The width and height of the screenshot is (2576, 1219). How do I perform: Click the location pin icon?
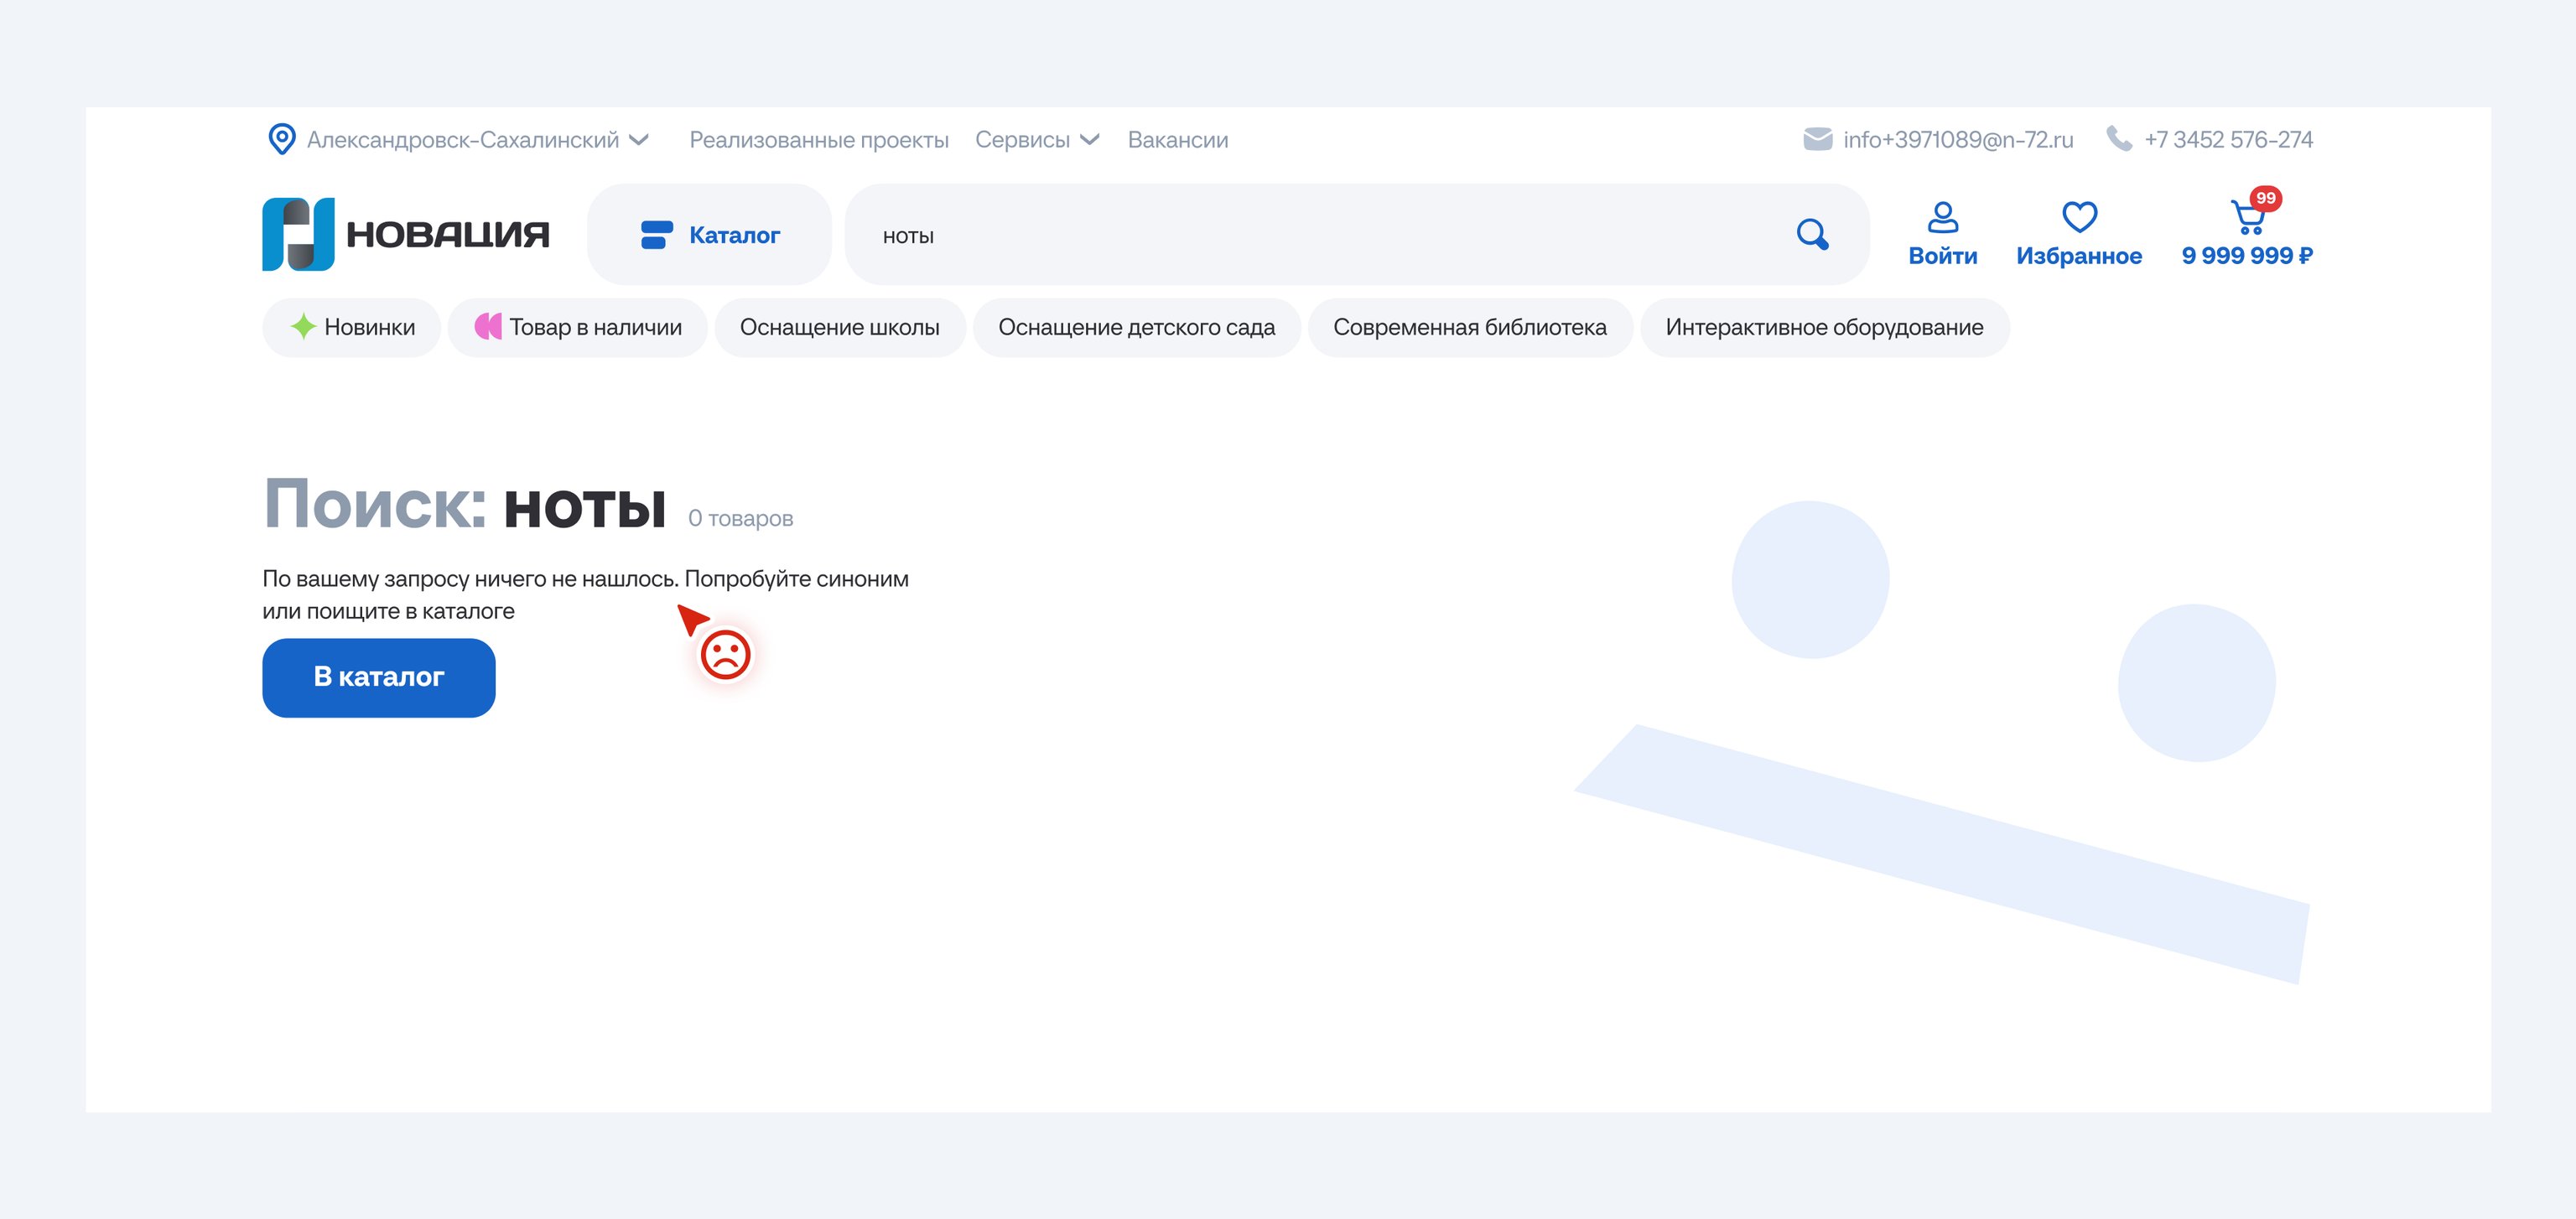pyautogui.click(x=282, y=139)
